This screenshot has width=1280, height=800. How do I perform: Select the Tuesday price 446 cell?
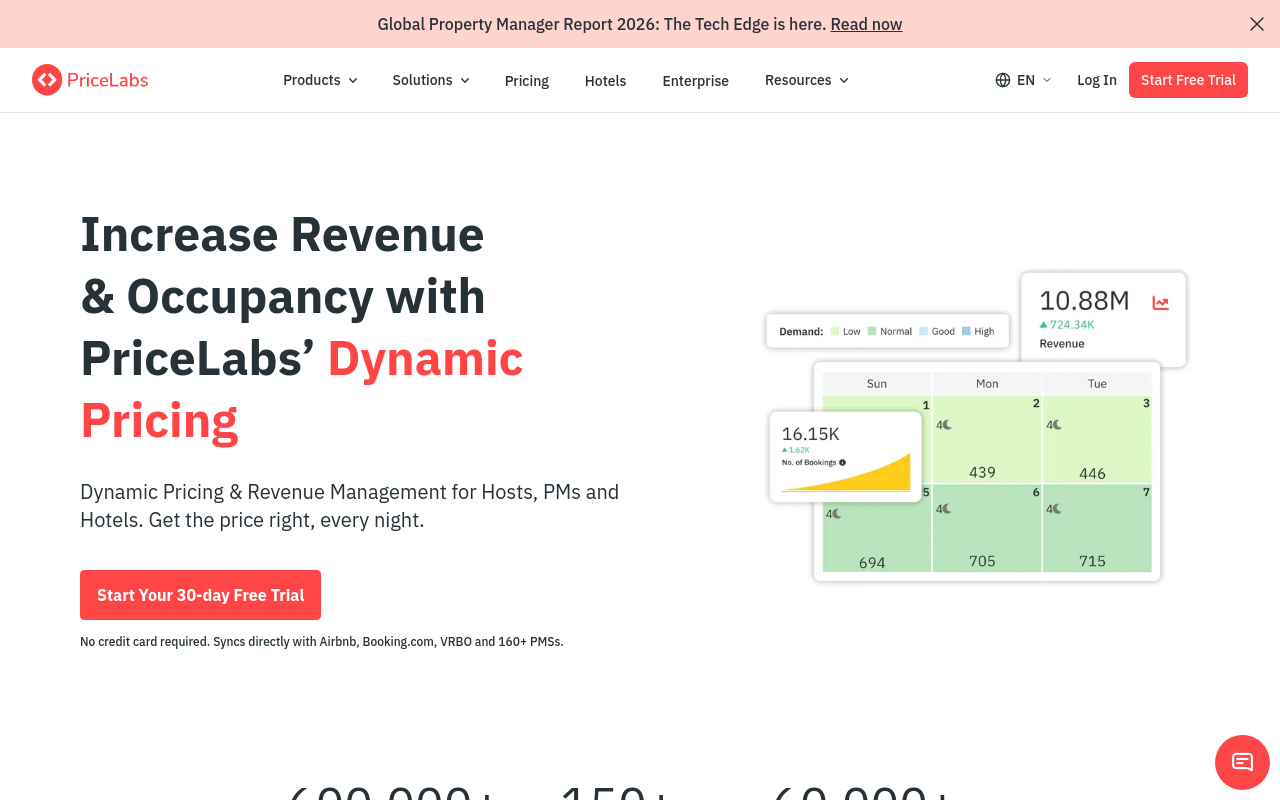click(1097, 439)
